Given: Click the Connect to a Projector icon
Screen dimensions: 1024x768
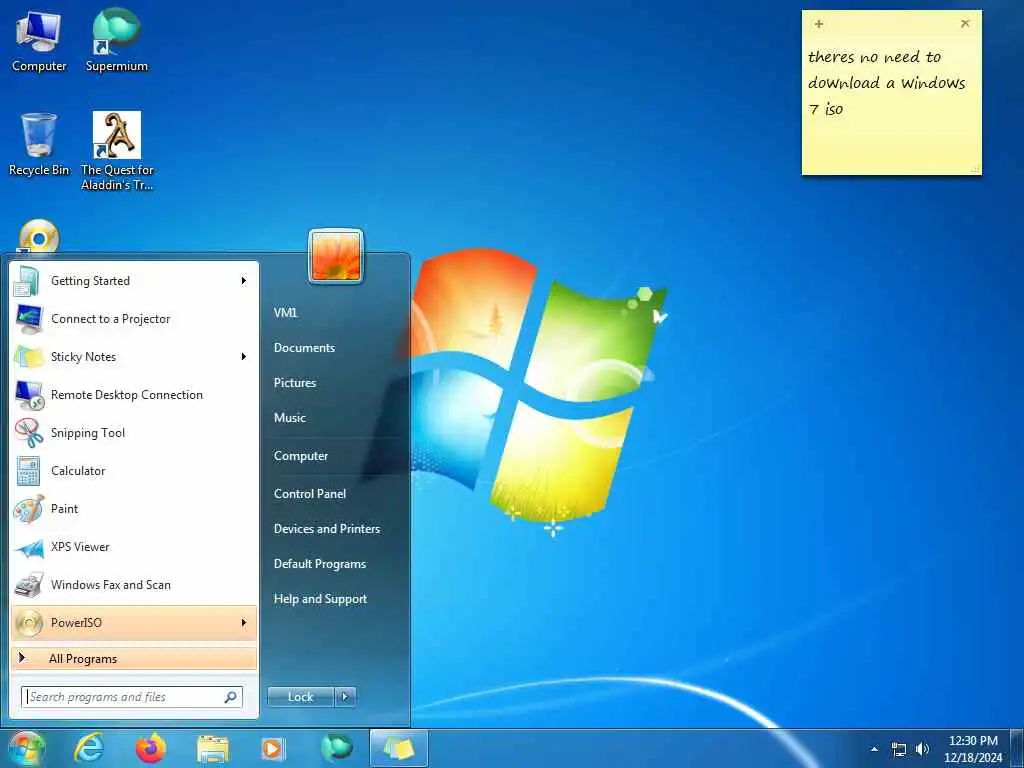Looking at the screenshot, I should (28, 319).
